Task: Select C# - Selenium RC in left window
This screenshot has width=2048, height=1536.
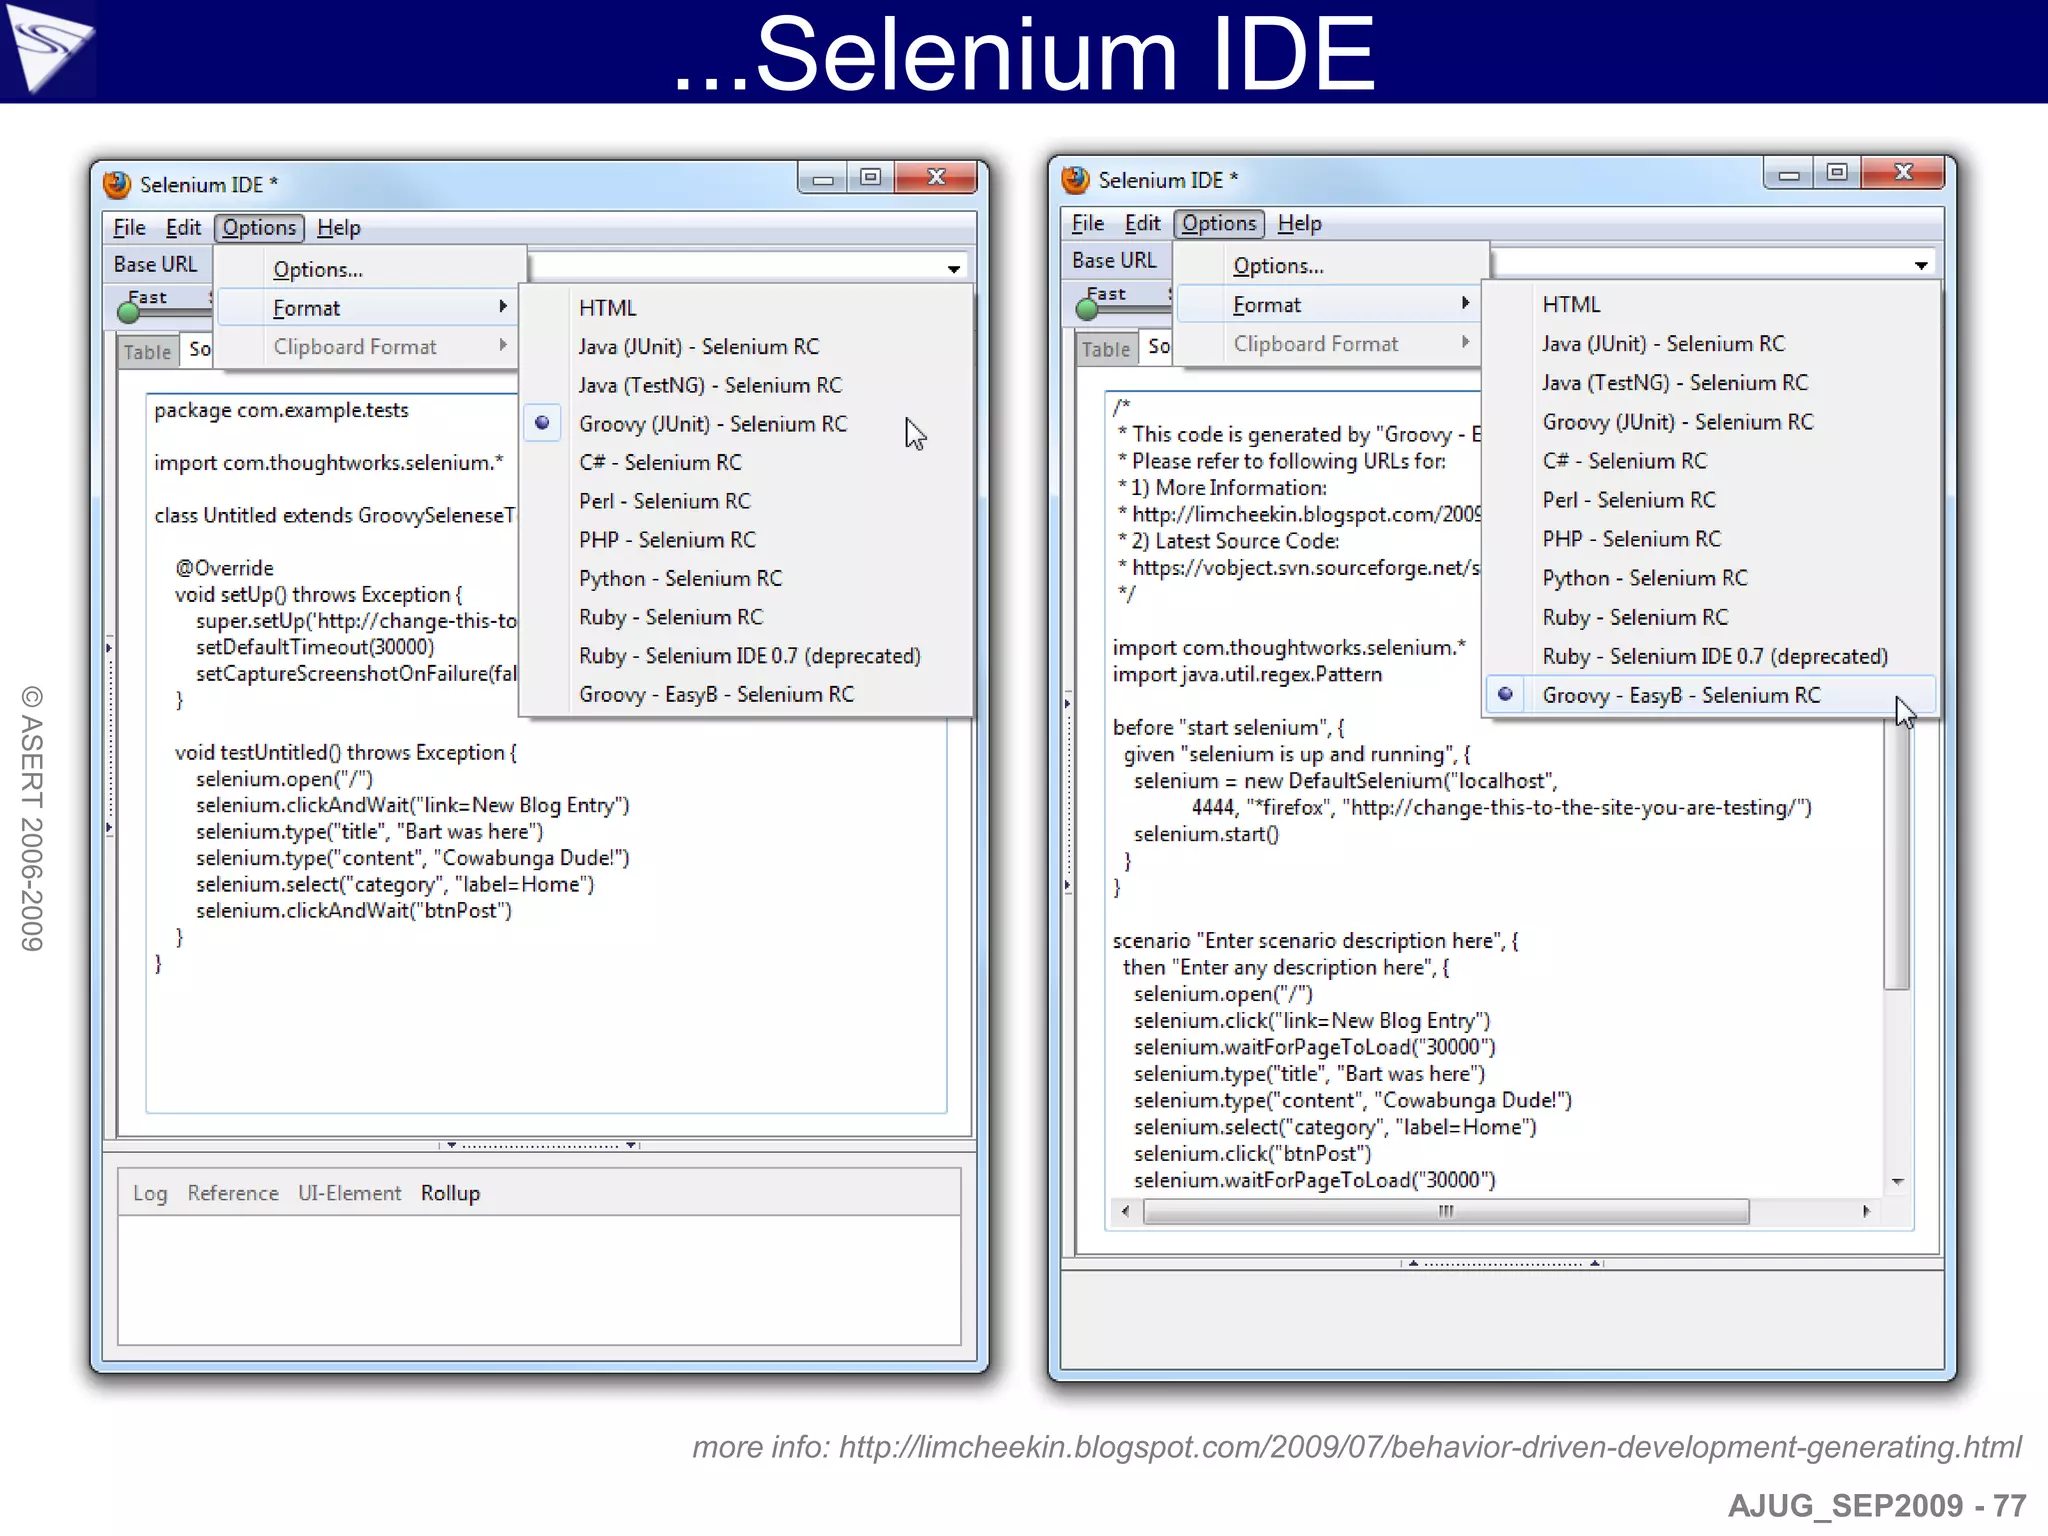Action: [746, 463]
